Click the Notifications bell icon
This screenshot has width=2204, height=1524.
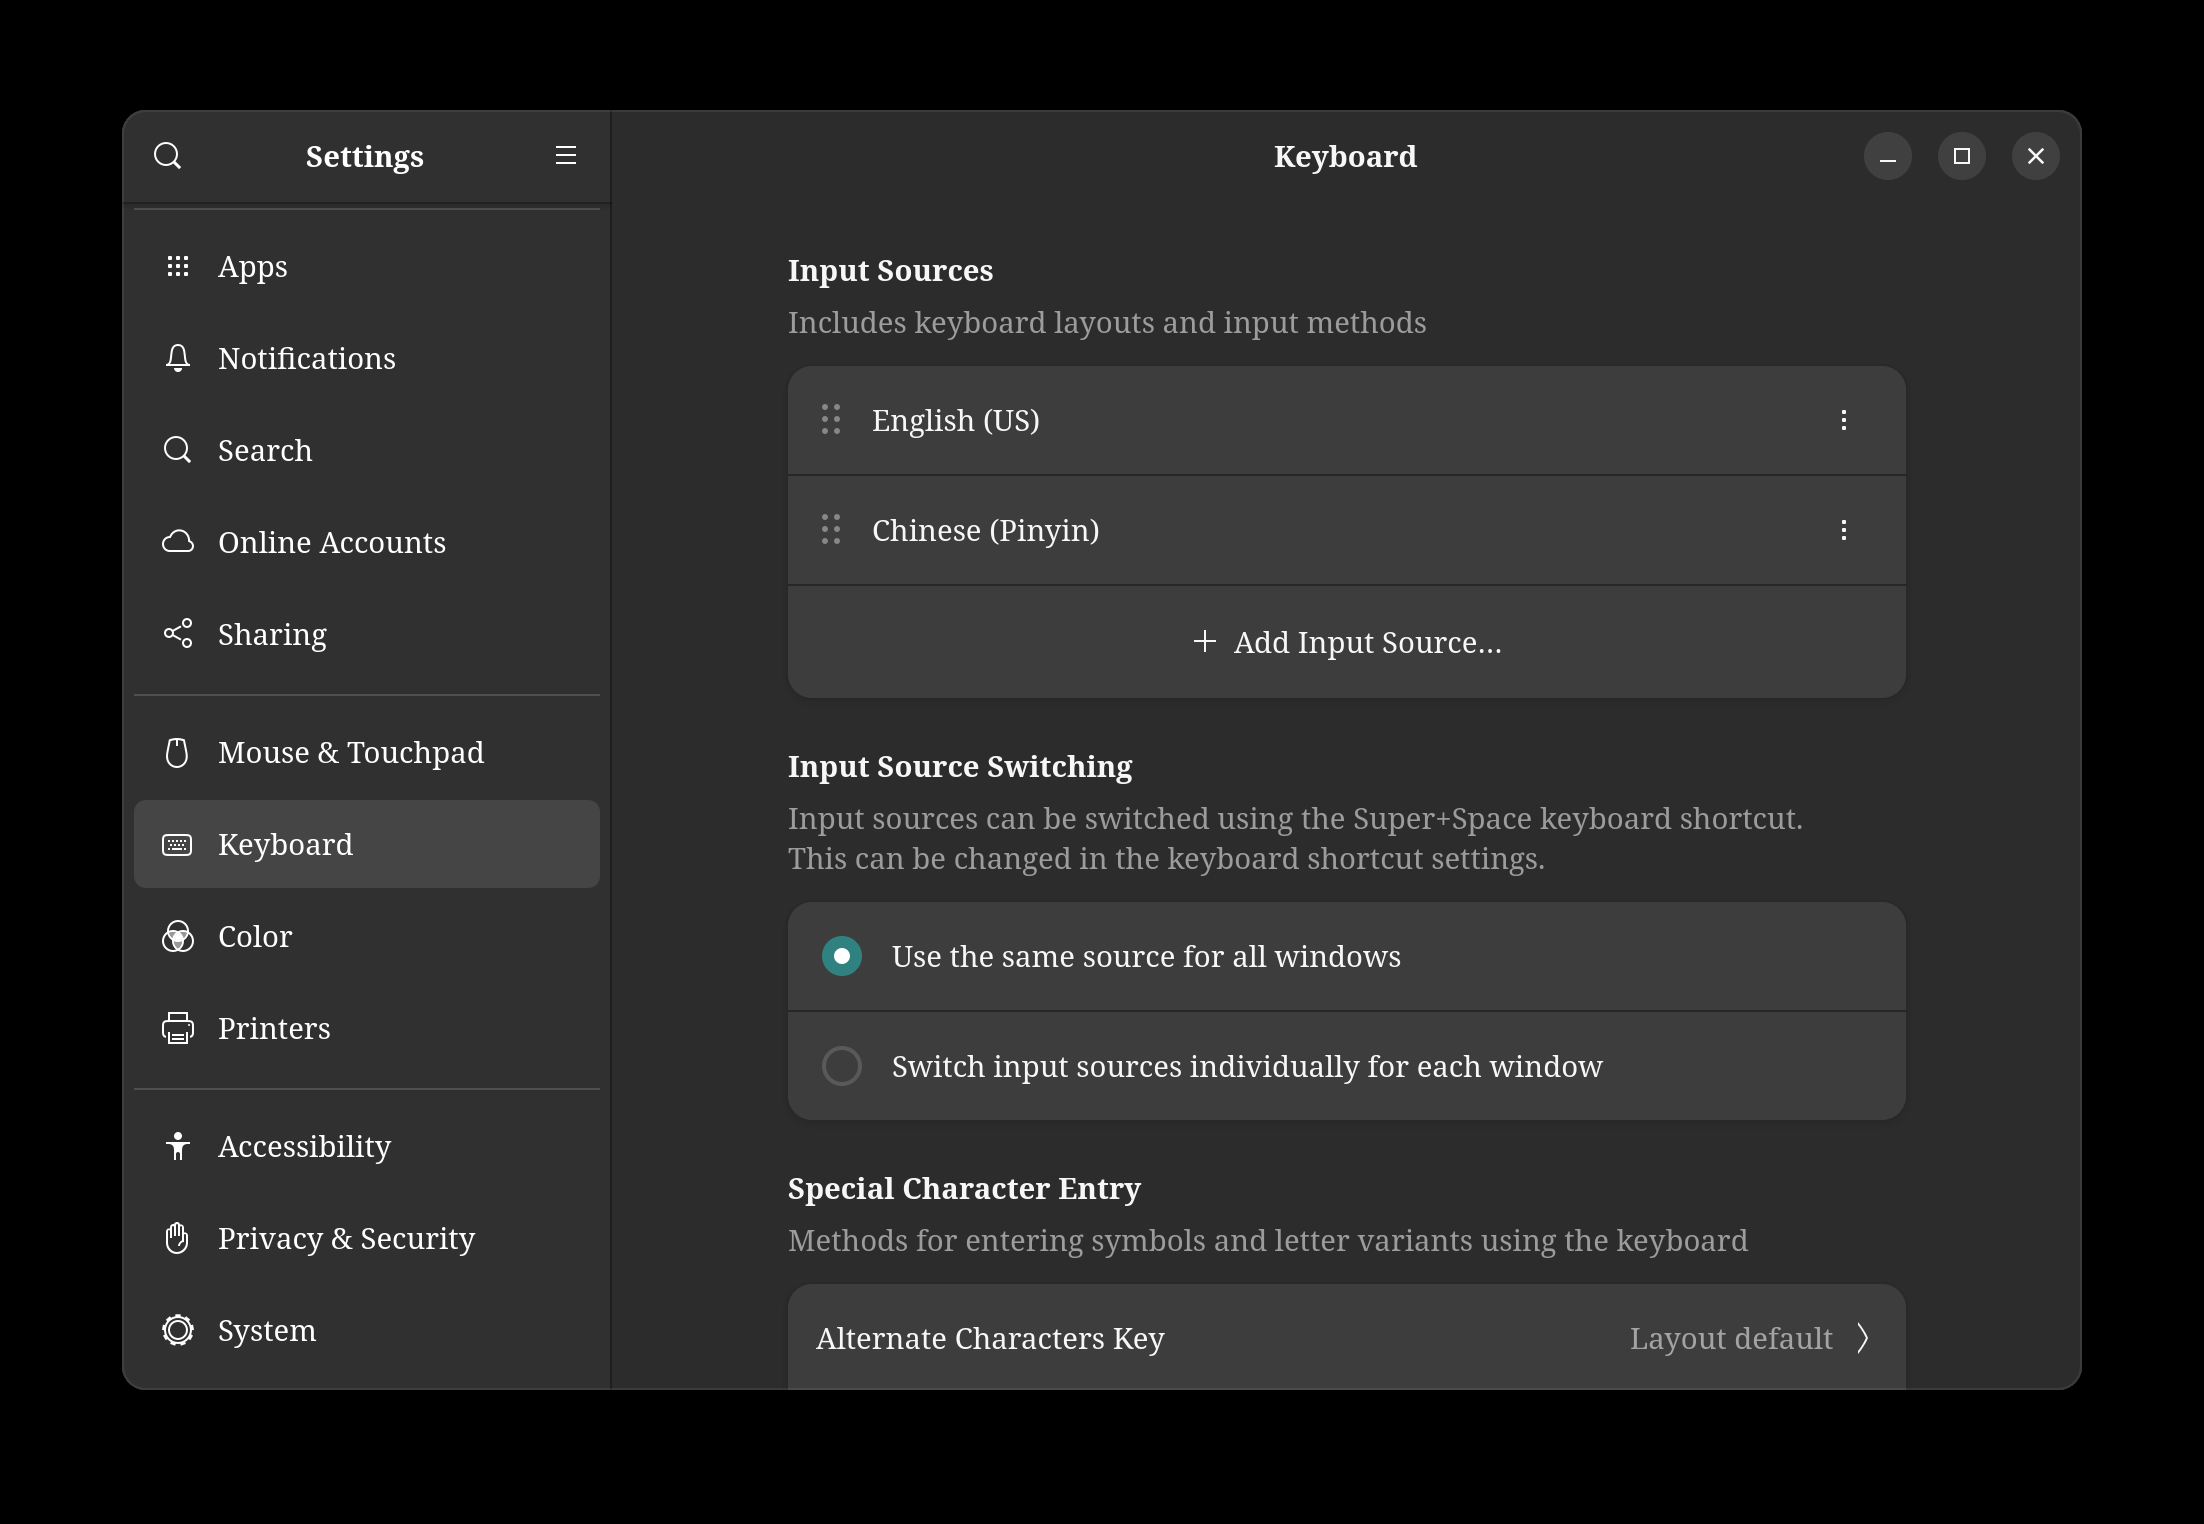click(178, 358)
